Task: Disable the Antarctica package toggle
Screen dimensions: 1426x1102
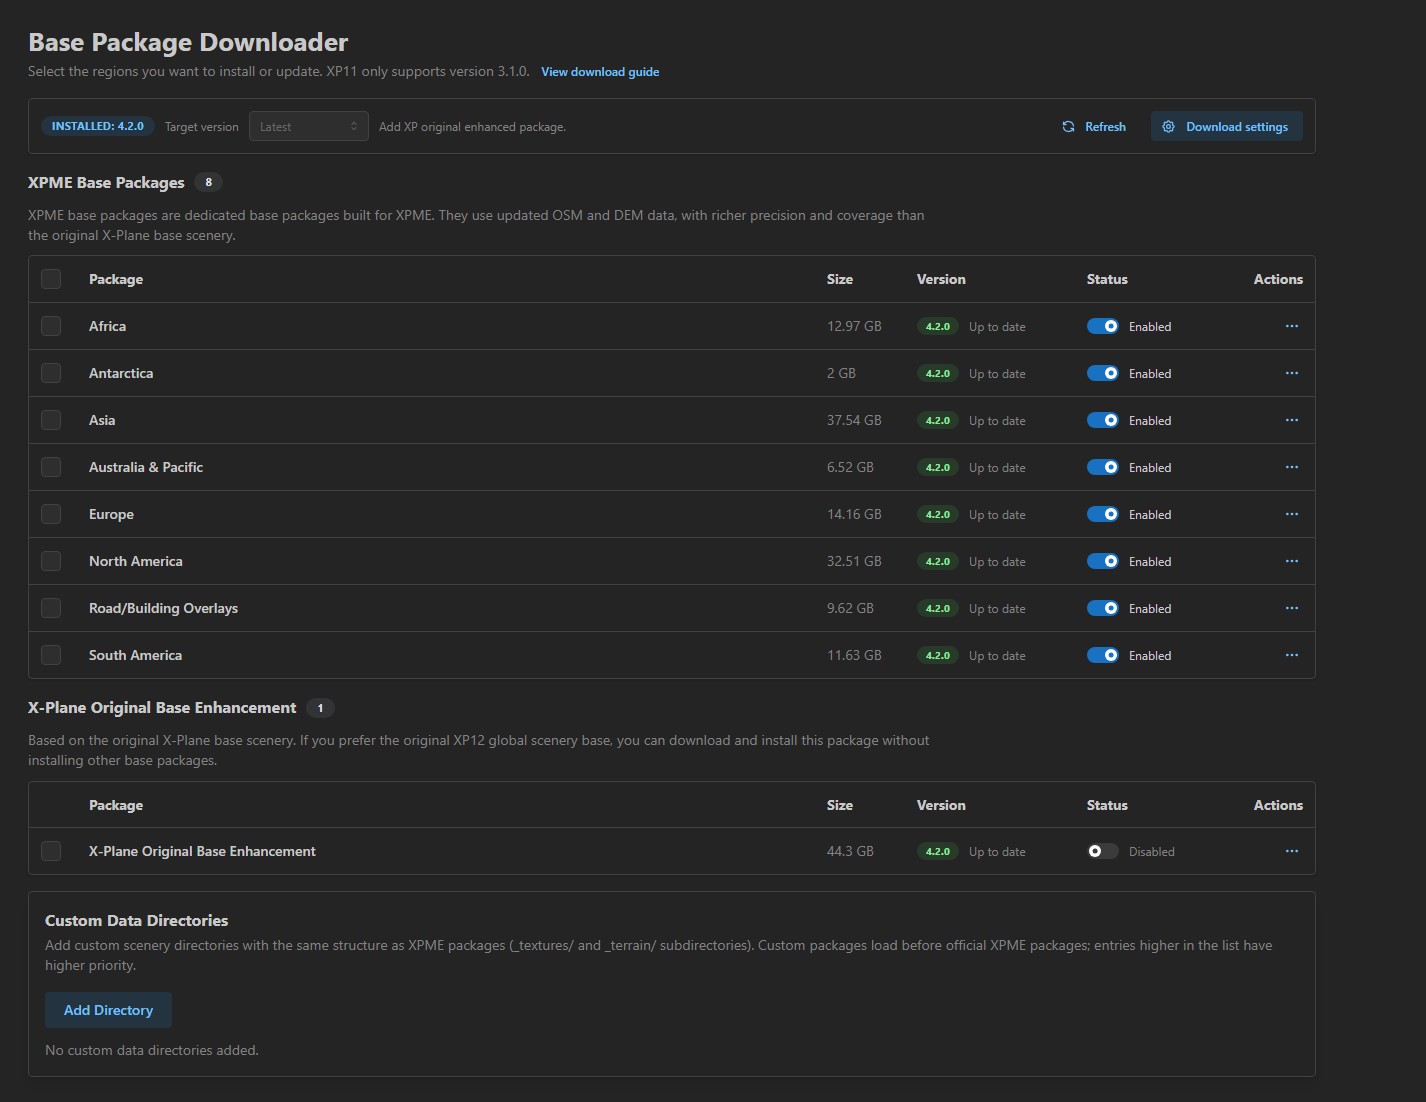Action: coord(1103,373)
